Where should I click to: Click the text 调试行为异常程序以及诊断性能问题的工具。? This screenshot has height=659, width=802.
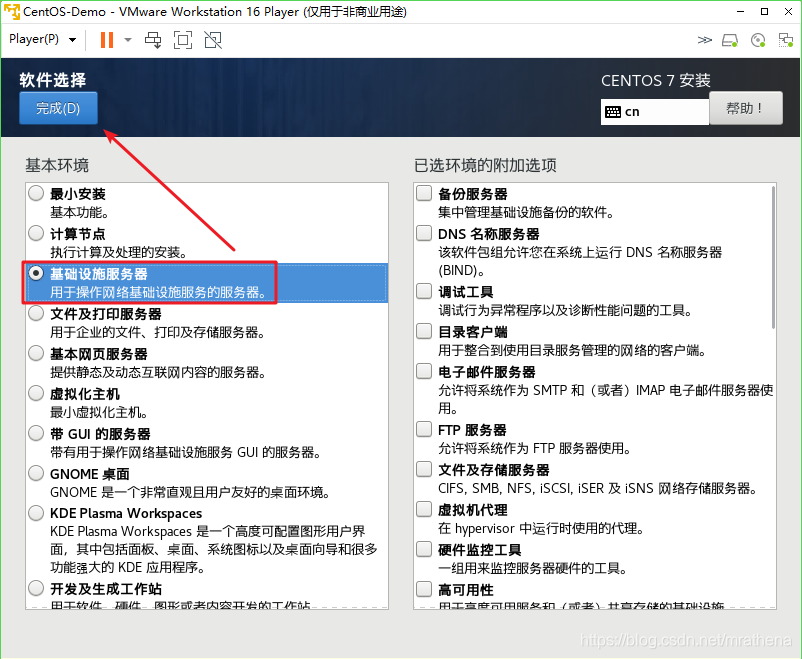(566, 311)
